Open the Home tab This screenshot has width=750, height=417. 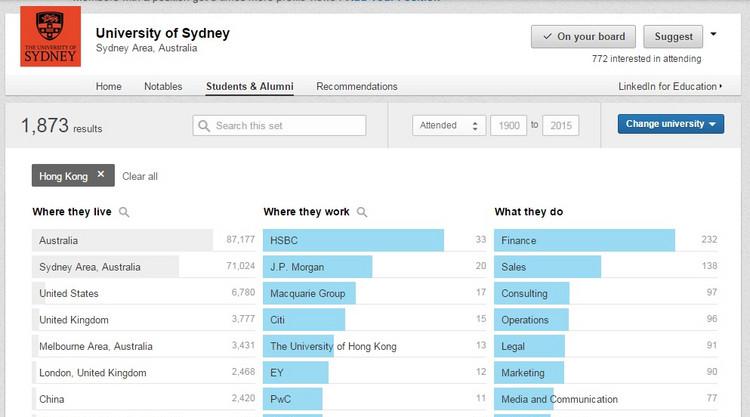(109, 87)
